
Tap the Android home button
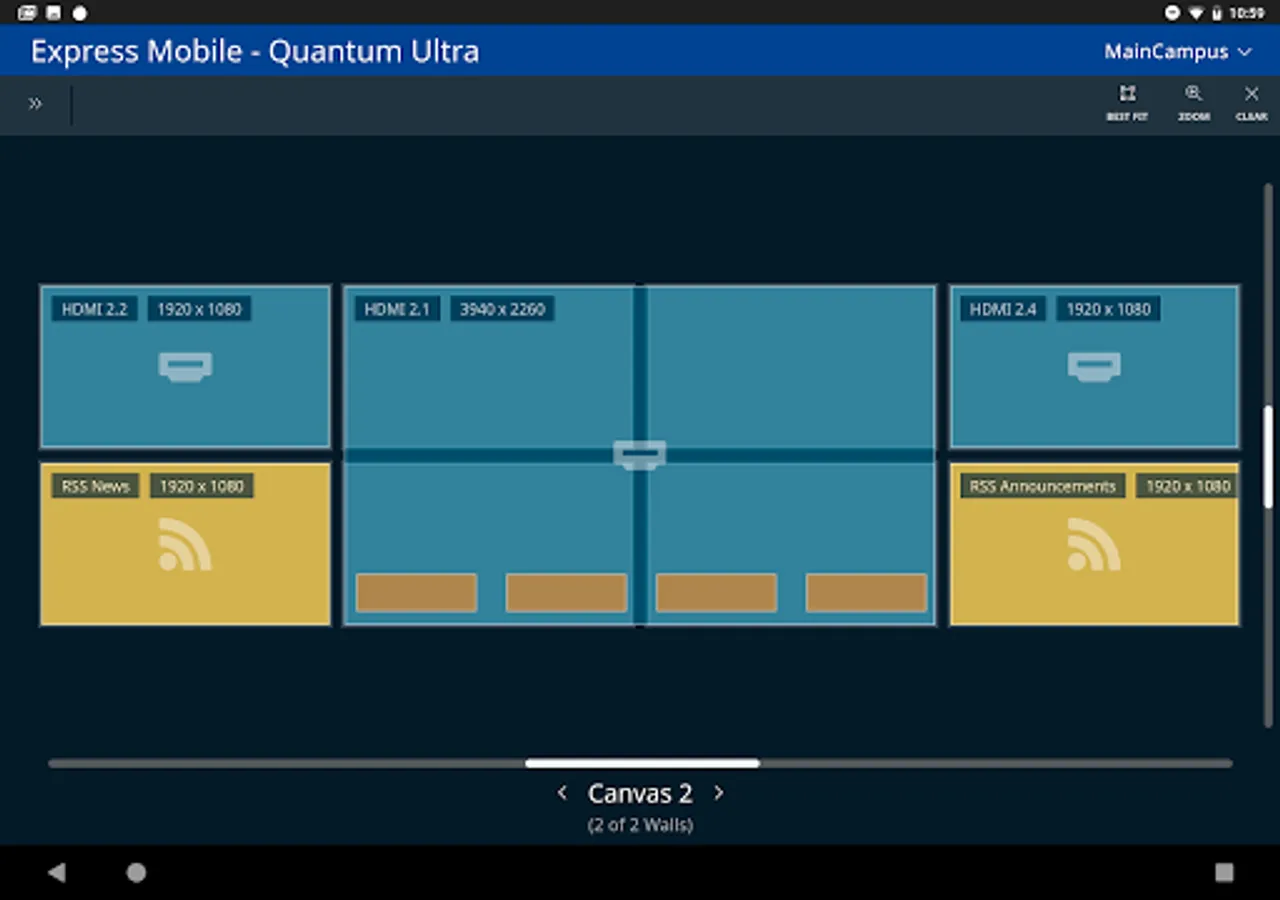pyautogui.click(x=136, y=872)
